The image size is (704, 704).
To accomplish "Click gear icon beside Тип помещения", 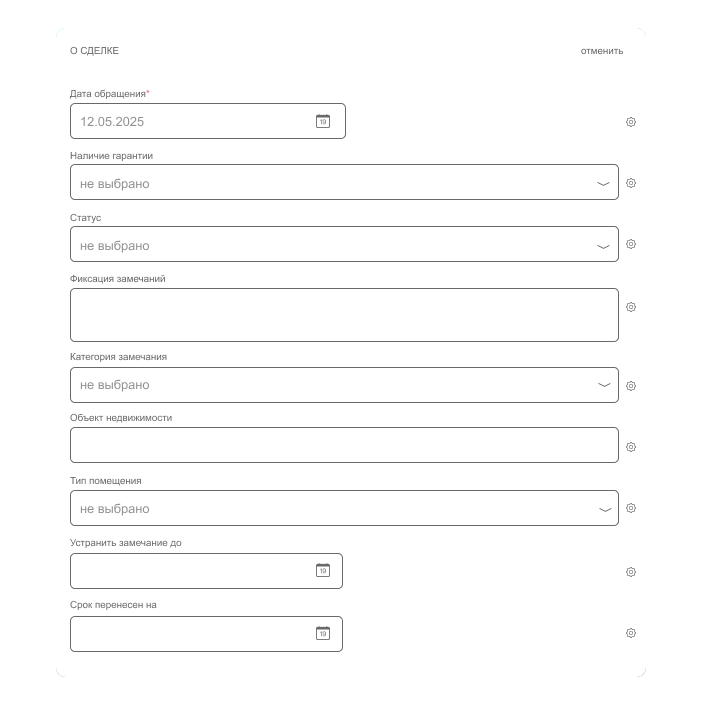I will coord(631,508).
